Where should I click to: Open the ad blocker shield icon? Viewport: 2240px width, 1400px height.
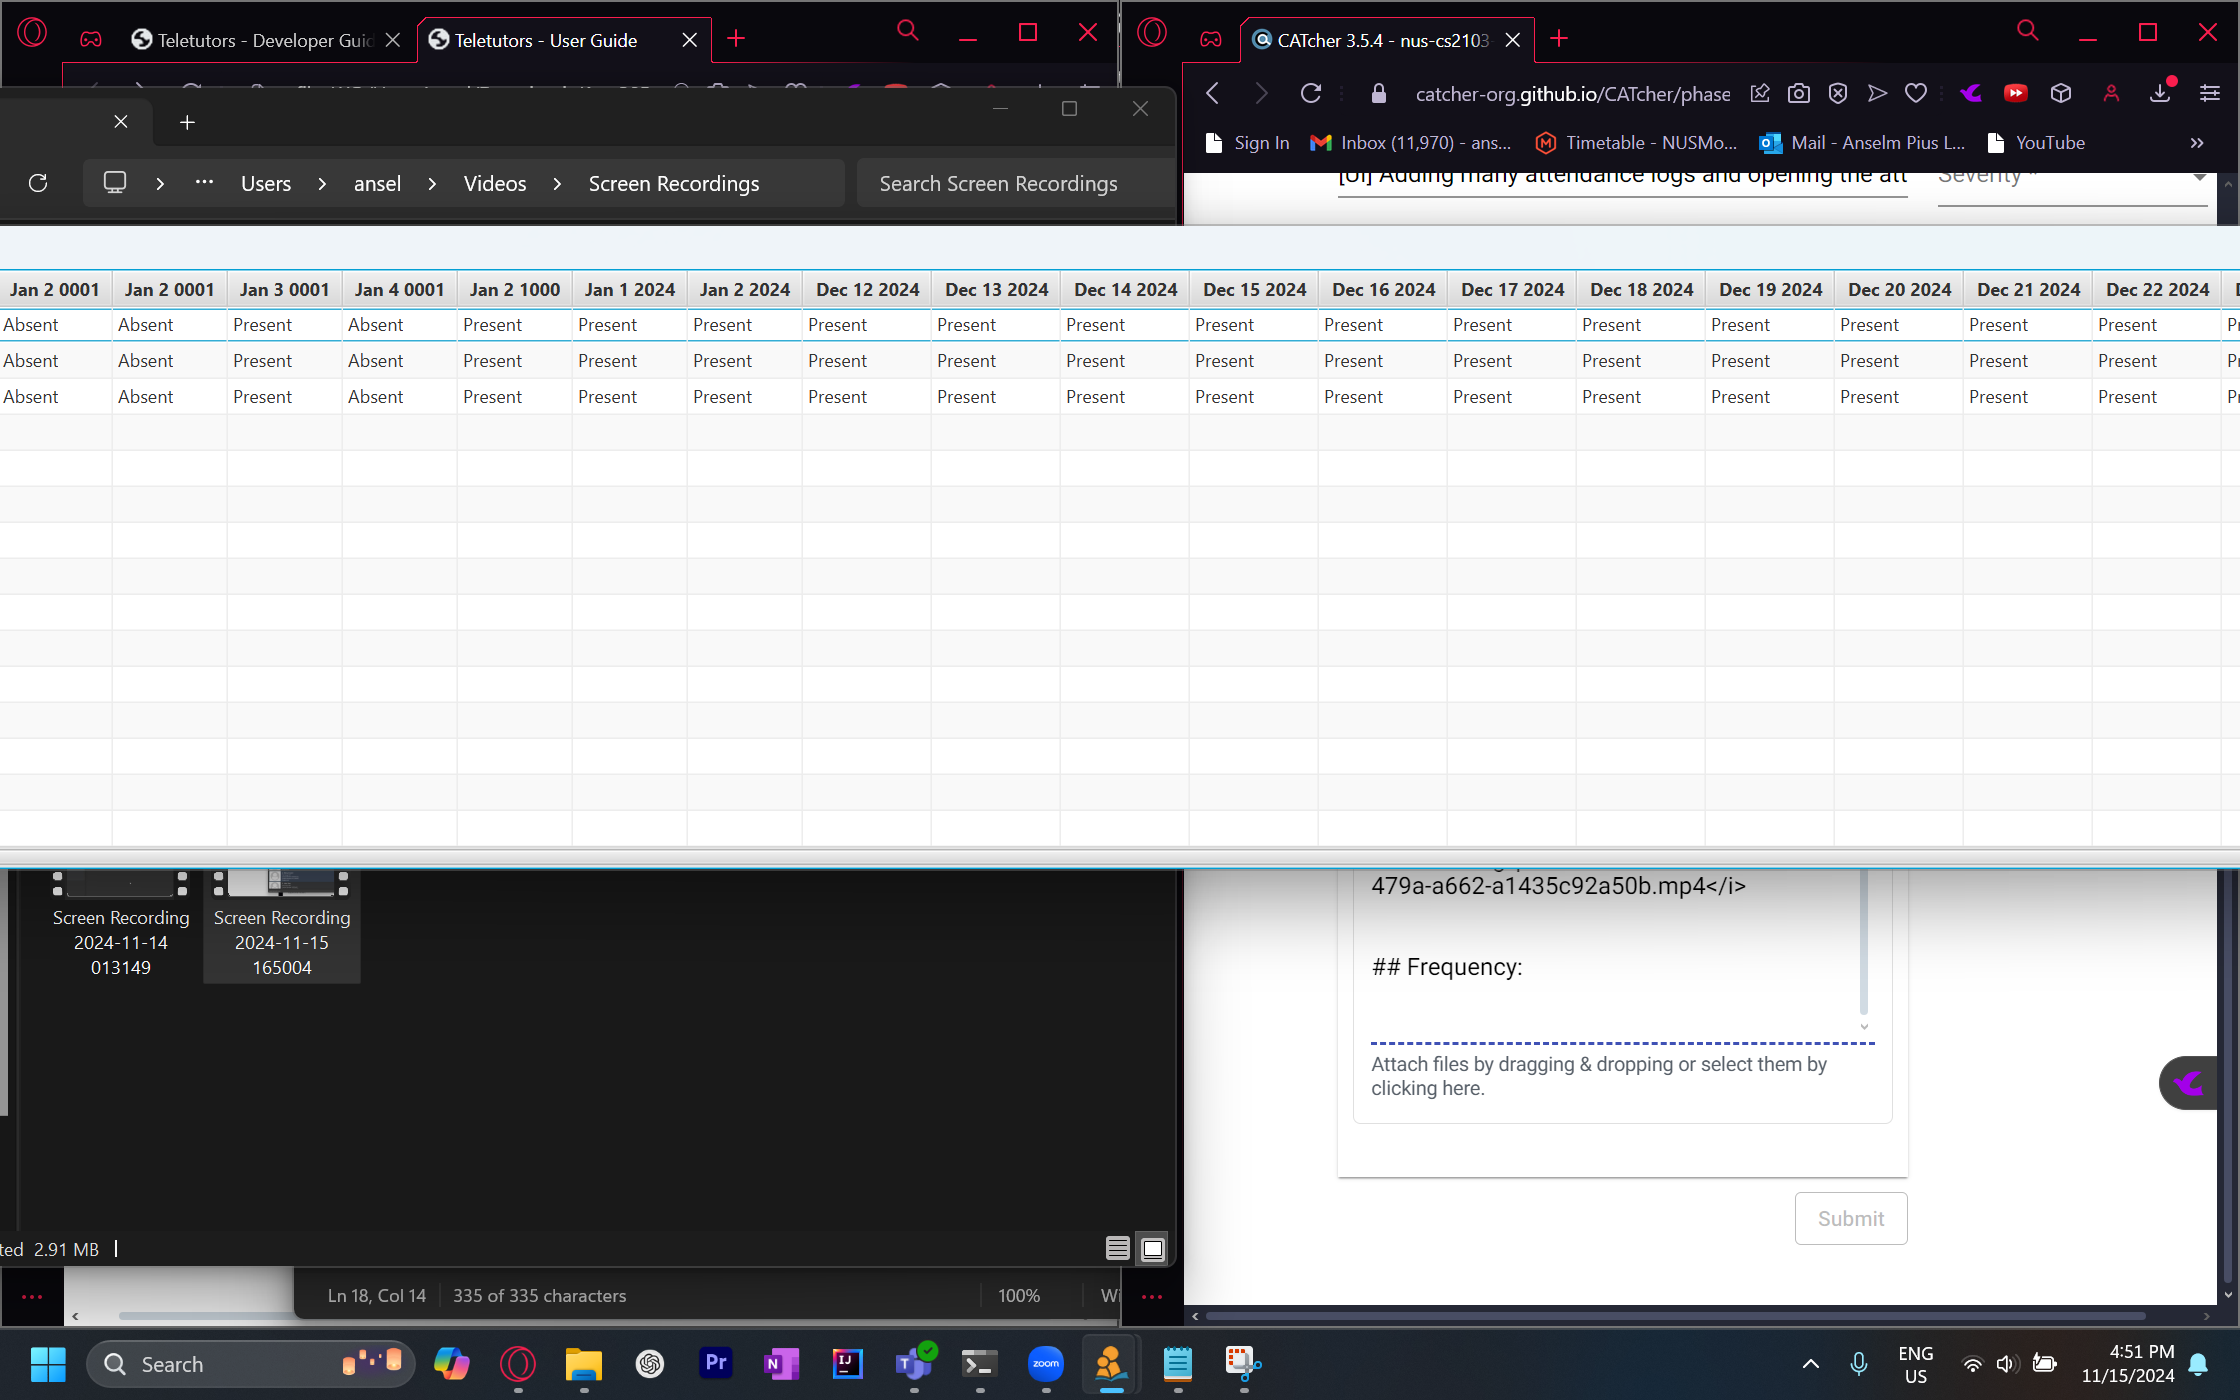(x=1837, y=94)
